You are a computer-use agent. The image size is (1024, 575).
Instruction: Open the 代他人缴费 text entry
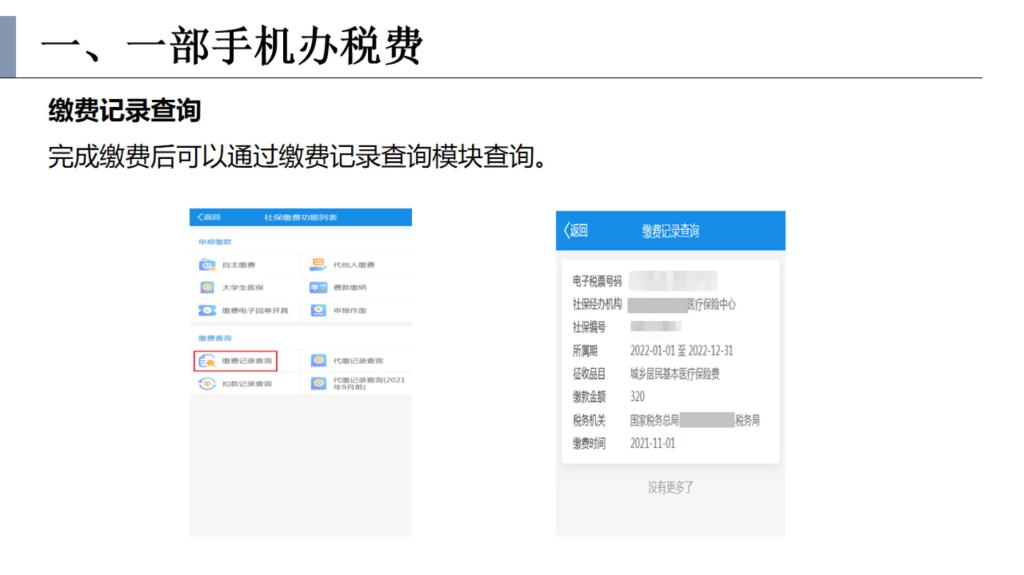tap(353, 265)
